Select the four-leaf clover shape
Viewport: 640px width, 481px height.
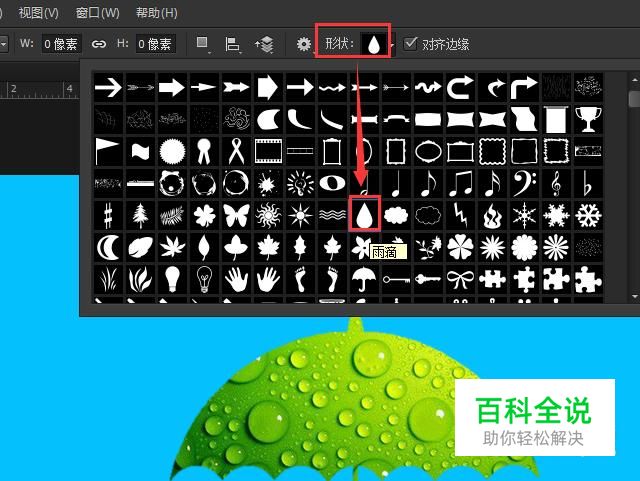coord(204,216)
